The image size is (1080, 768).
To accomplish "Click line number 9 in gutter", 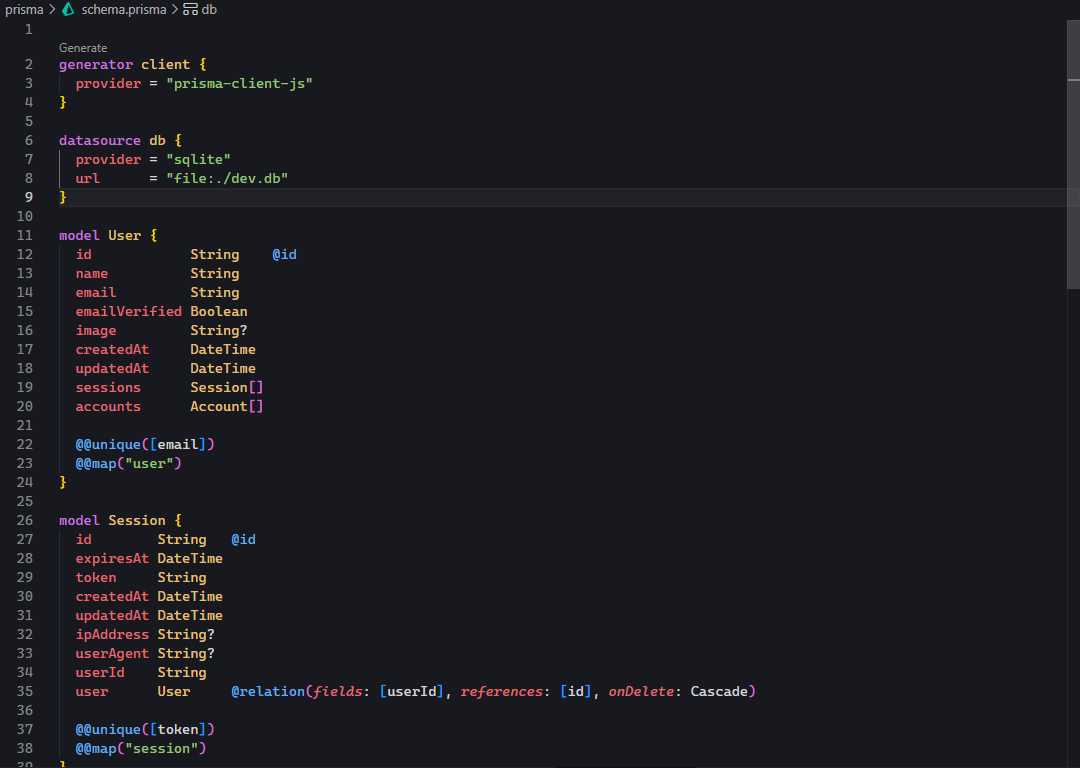I will [x=29, y=197].
